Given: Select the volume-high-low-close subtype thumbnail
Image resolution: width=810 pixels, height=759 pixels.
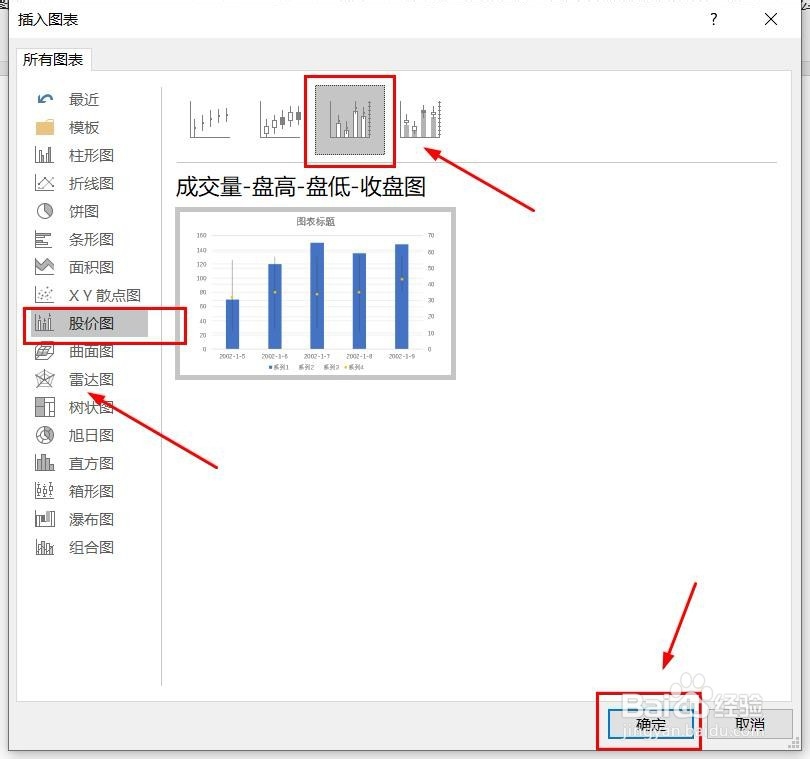Looking at the screenshot, I should [350, 120].
